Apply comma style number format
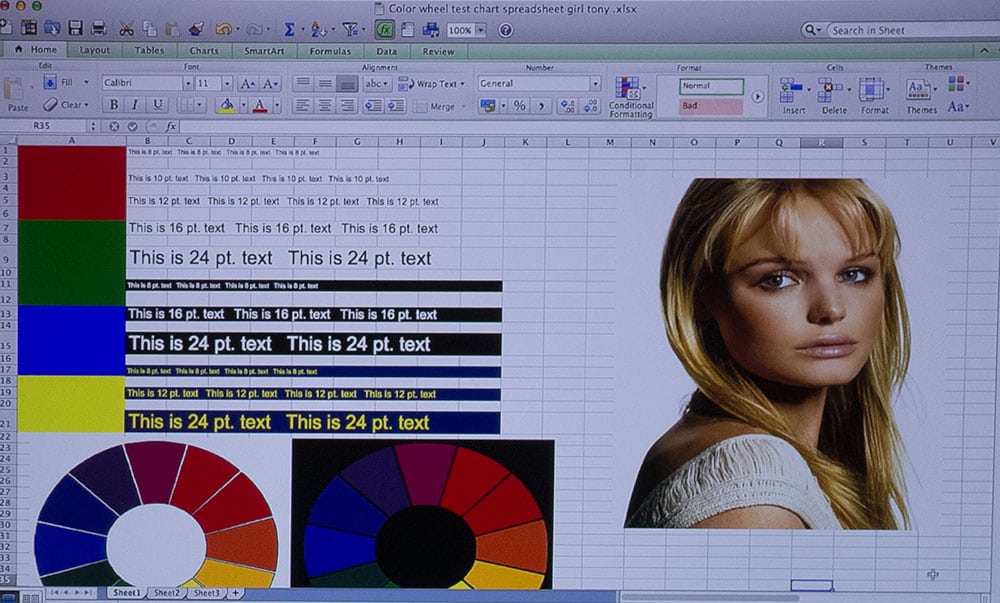The height and width of the screenshot is (603, 1000). pyautogui.click(x=541, y=106)
